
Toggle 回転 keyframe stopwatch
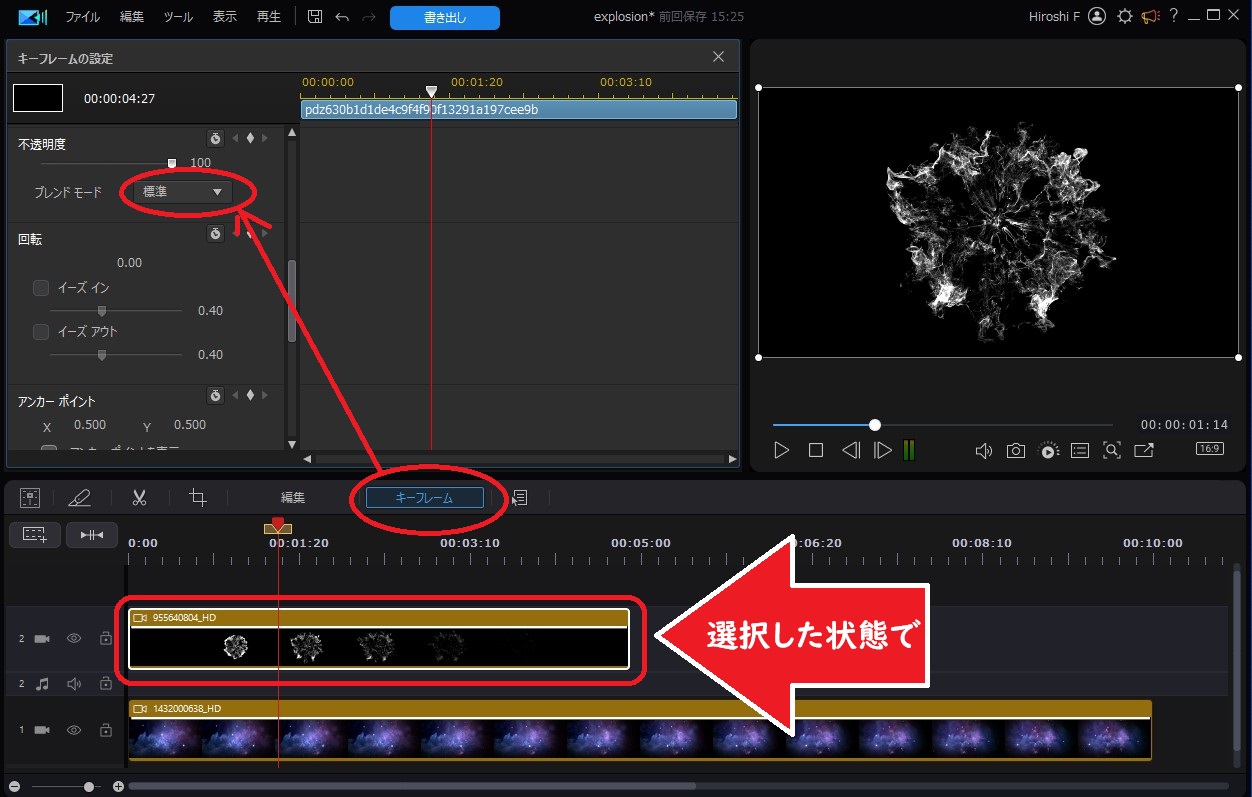tap(215, 234)
